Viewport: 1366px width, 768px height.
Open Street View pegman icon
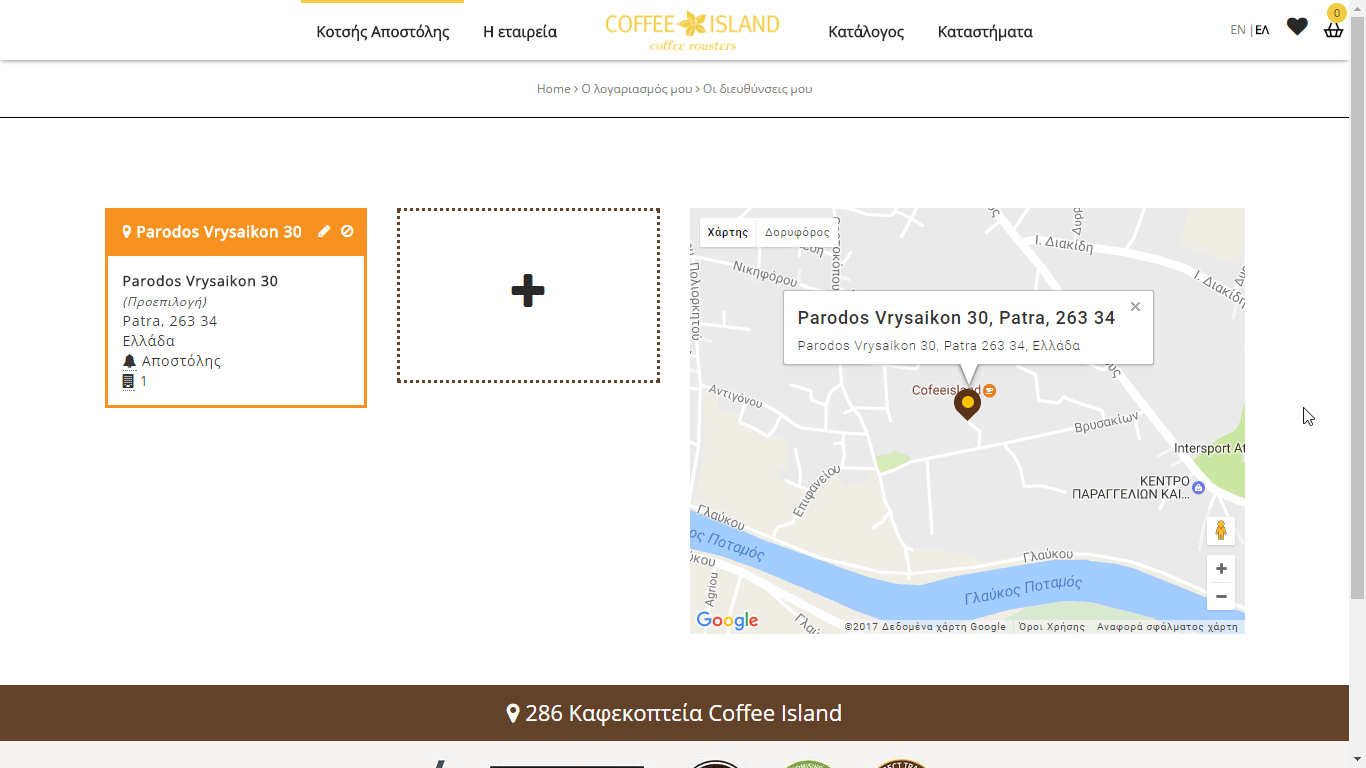click(x=1221, y=531)
